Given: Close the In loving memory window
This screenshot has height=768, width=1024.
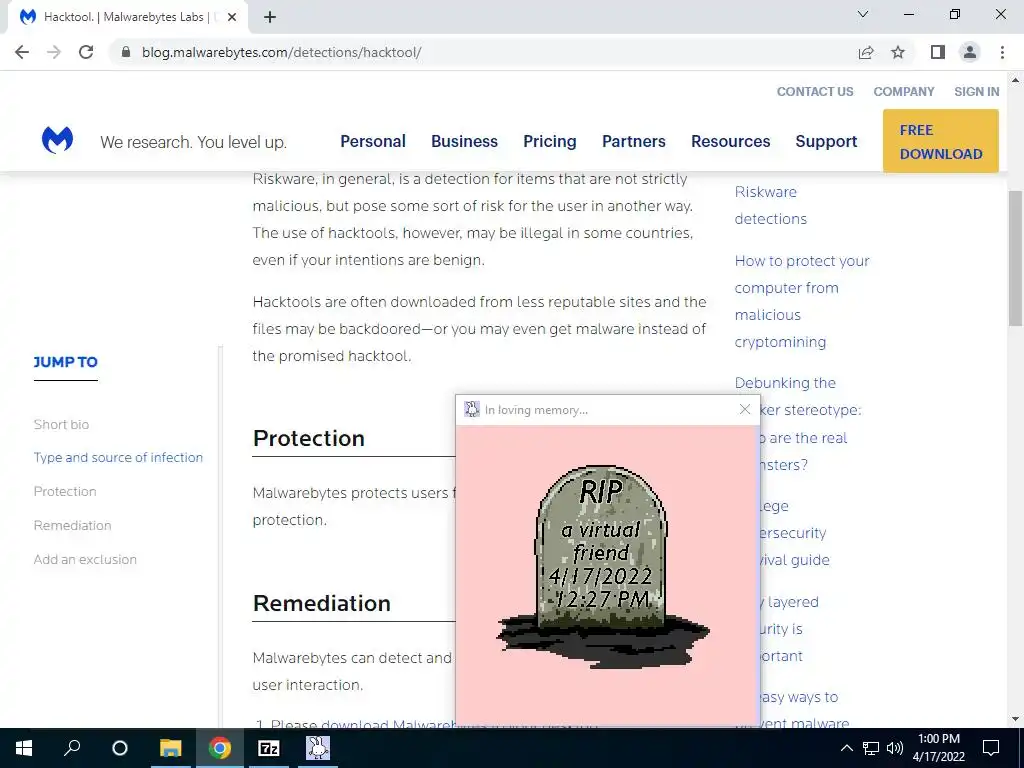Looking at the screenshot, I should (744, 409).
